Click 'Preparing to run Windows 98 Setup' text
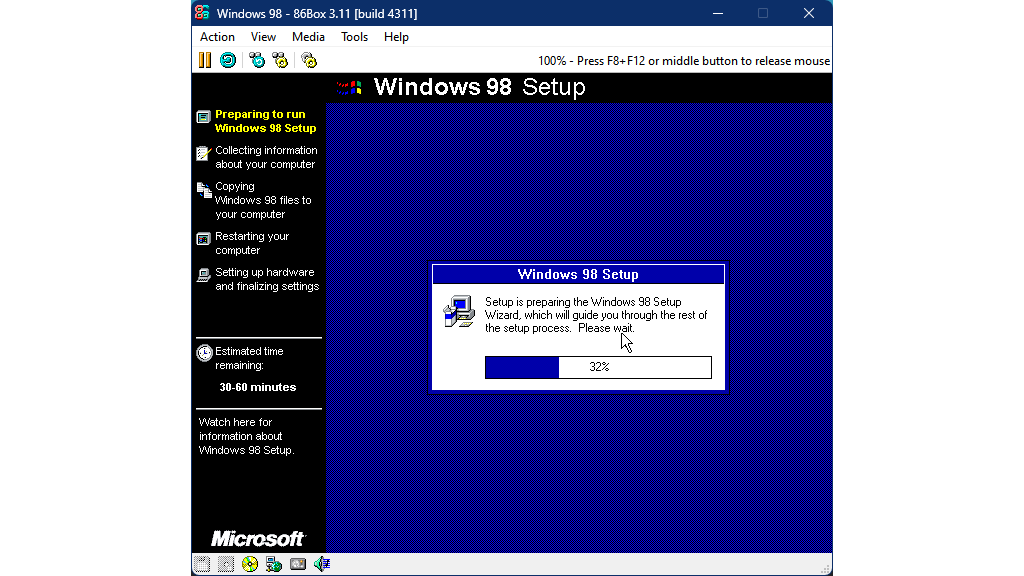1024x576 pixels. tap(266, 121)
